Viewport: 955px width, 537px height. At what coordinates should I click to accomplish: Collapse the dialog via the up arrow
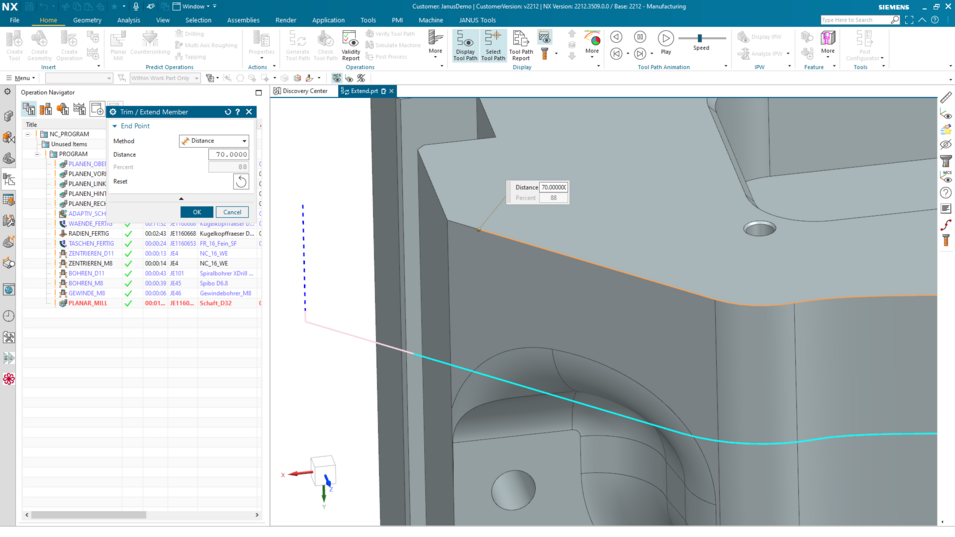click(181, 198)
